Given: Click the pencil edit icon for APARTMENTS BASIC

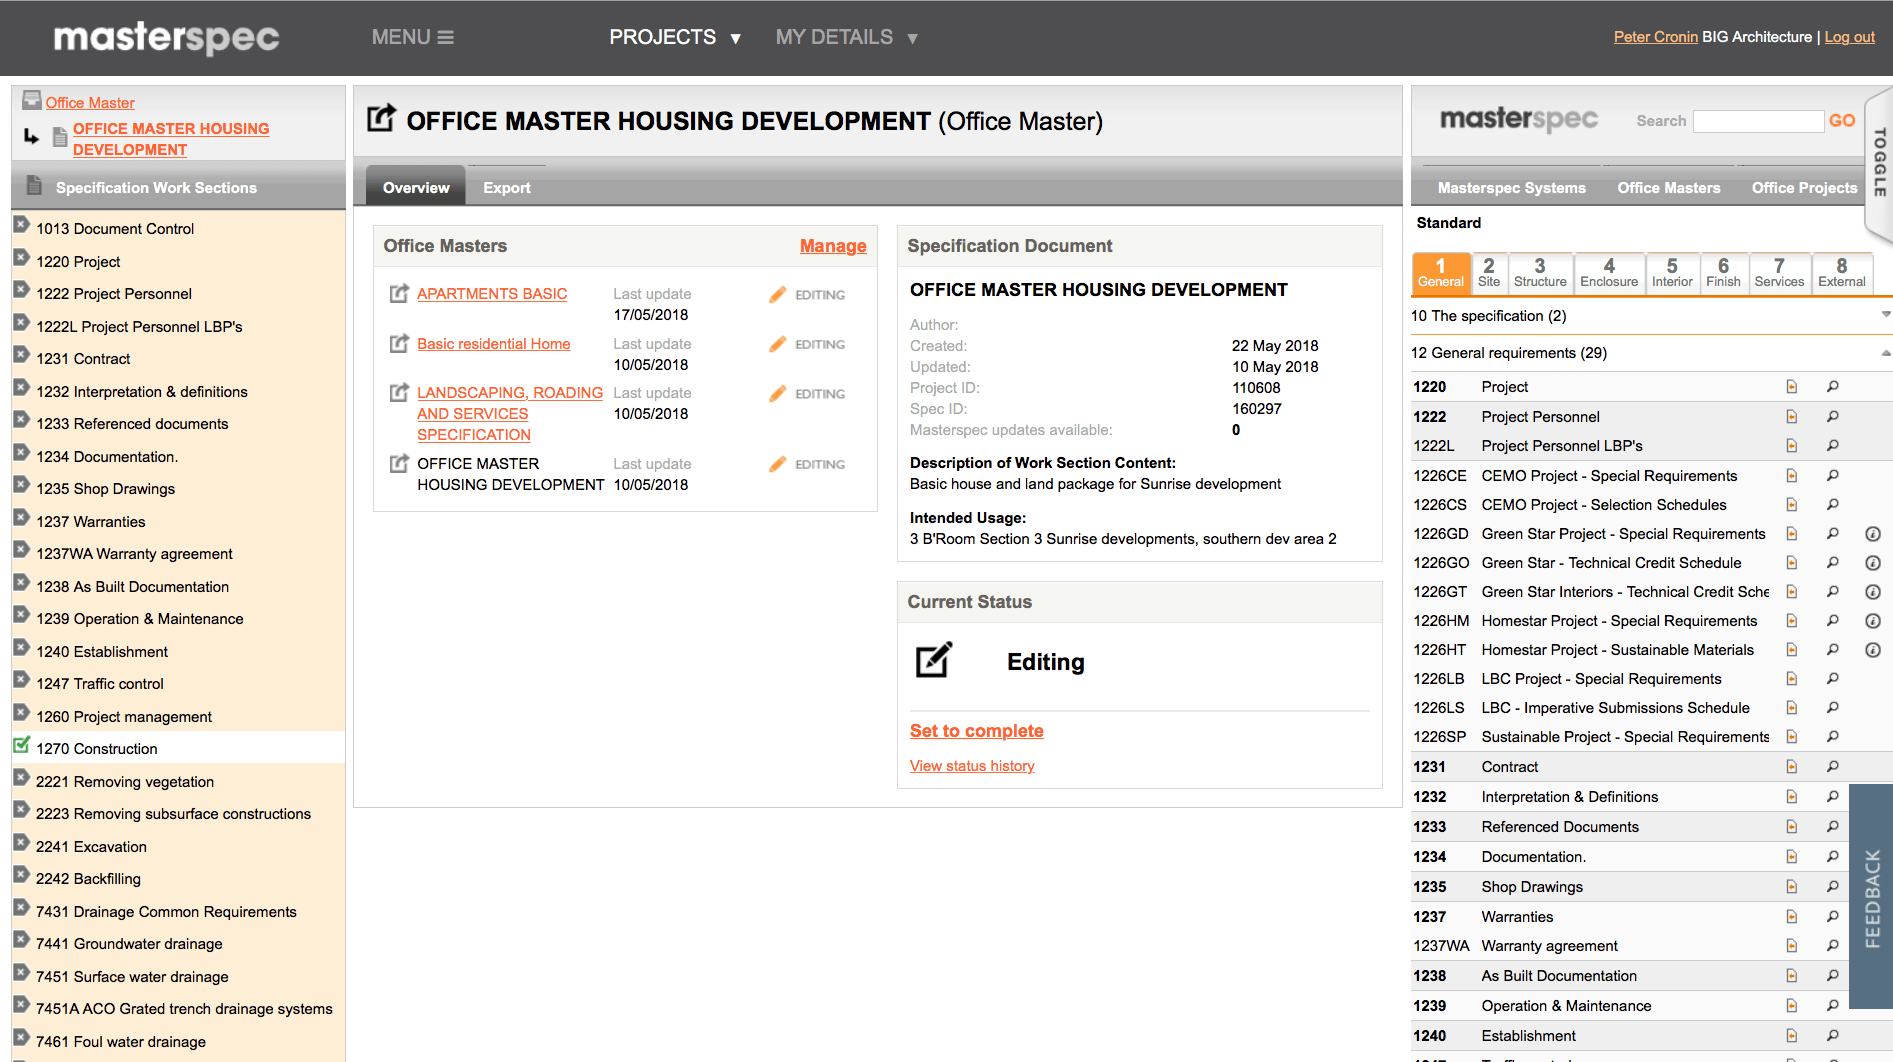Looking at the screenshot, I should coord(777,295).
